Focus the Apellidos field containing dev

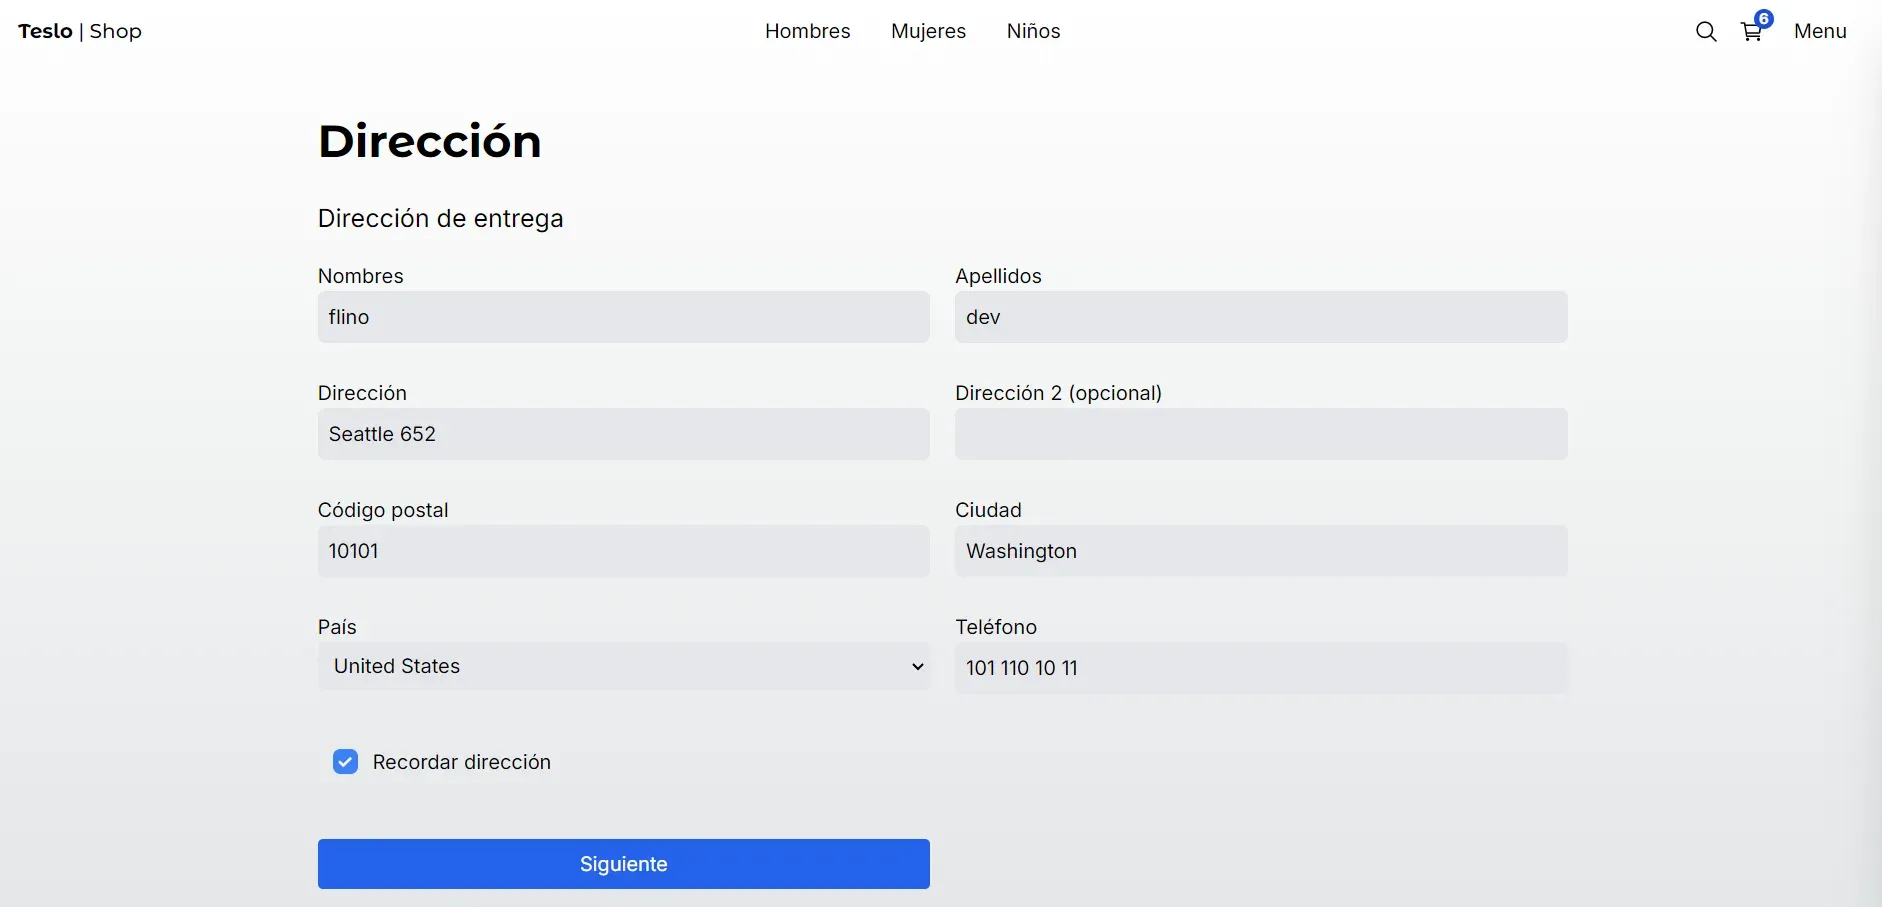[x=1261, y=317]
